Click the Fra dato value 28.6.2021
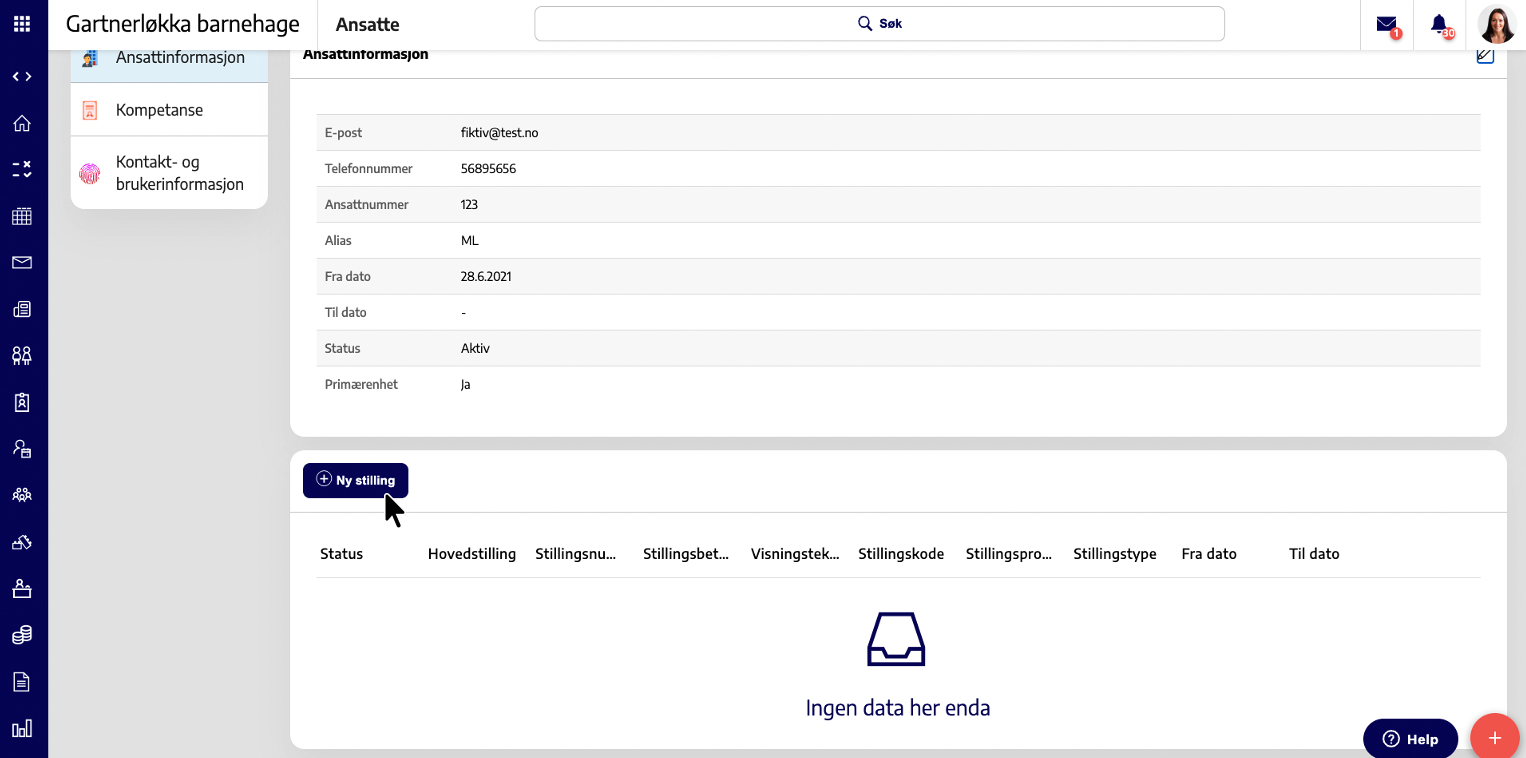1526x758 pixels. pyautogui.click(x=486, y=277)
